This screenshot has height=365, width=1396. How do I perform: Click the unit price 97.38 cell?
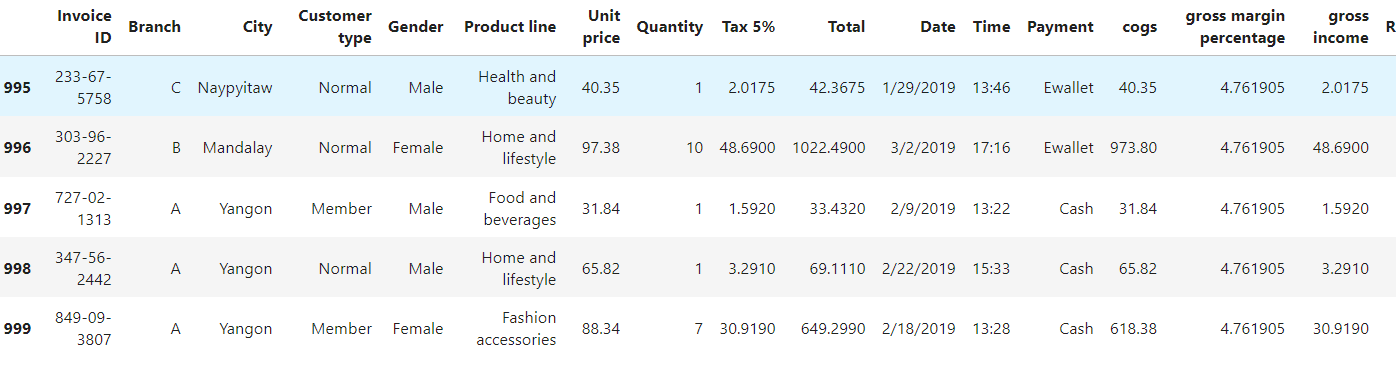point(601,147)
